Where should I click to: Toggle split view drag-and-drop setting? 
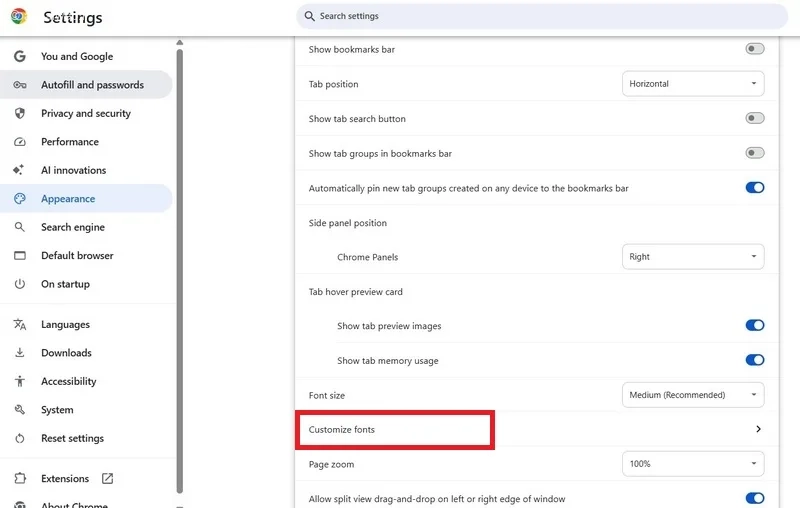coord(755,498)
